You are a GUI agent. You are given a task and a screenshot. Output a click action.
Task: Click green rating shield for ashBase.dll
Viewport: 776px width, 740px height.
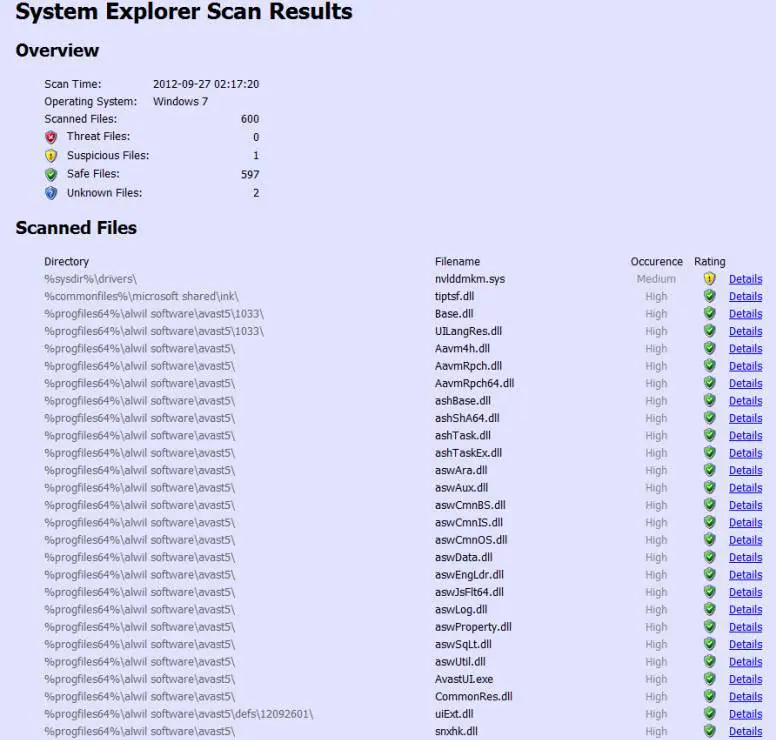pos(709,400)
